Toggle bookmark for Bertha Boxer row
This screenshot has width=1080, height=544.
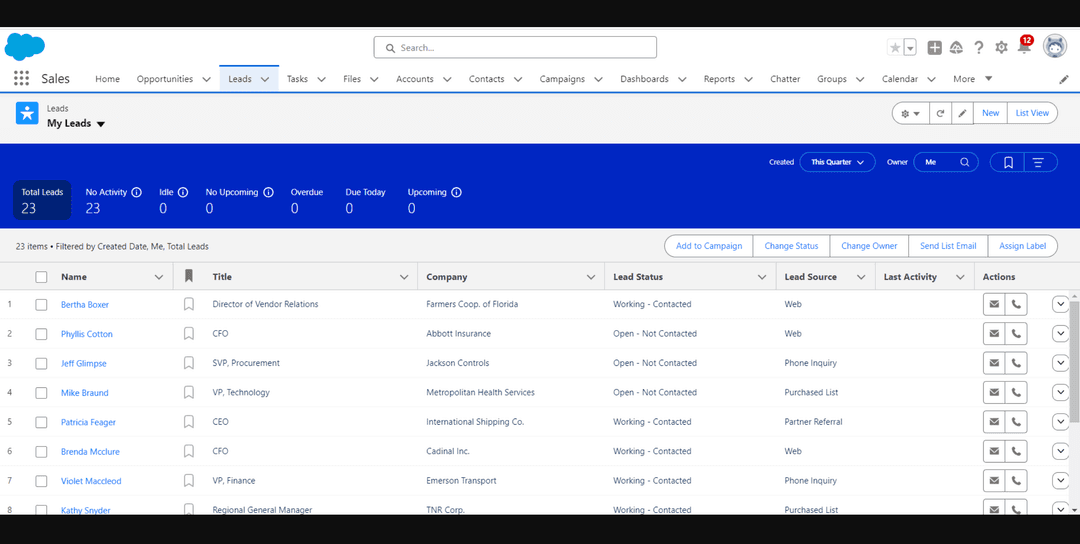[x=189, y=304]
